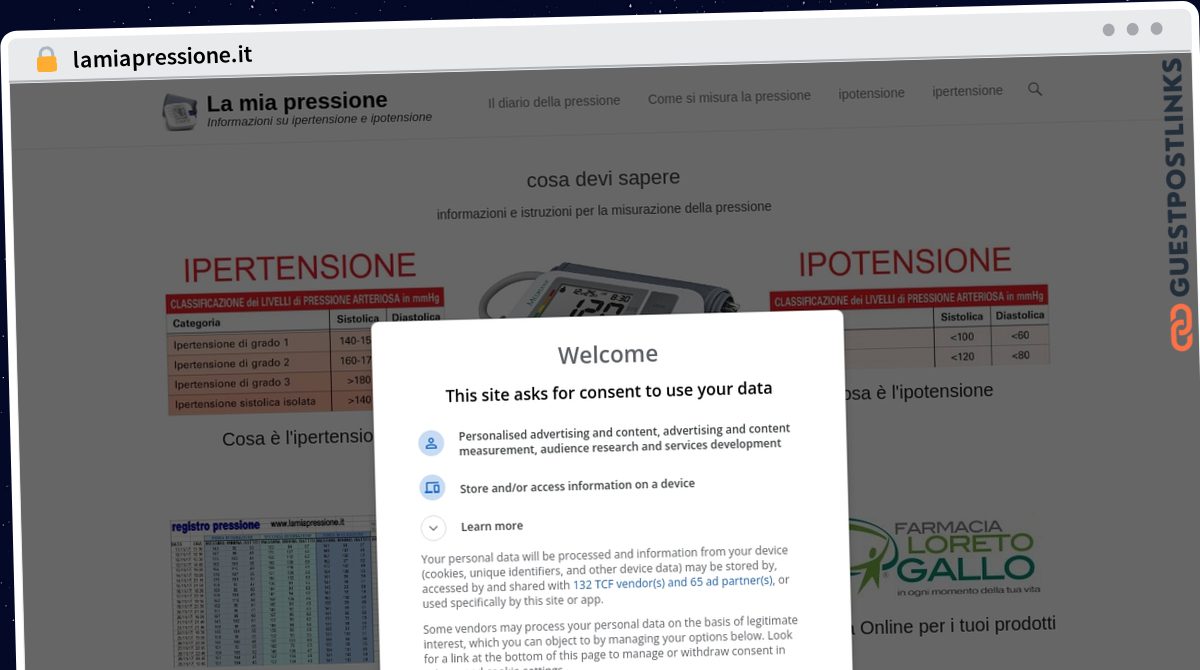Click the Guestpostlinks chain logo icon

tap(1182, 328)
